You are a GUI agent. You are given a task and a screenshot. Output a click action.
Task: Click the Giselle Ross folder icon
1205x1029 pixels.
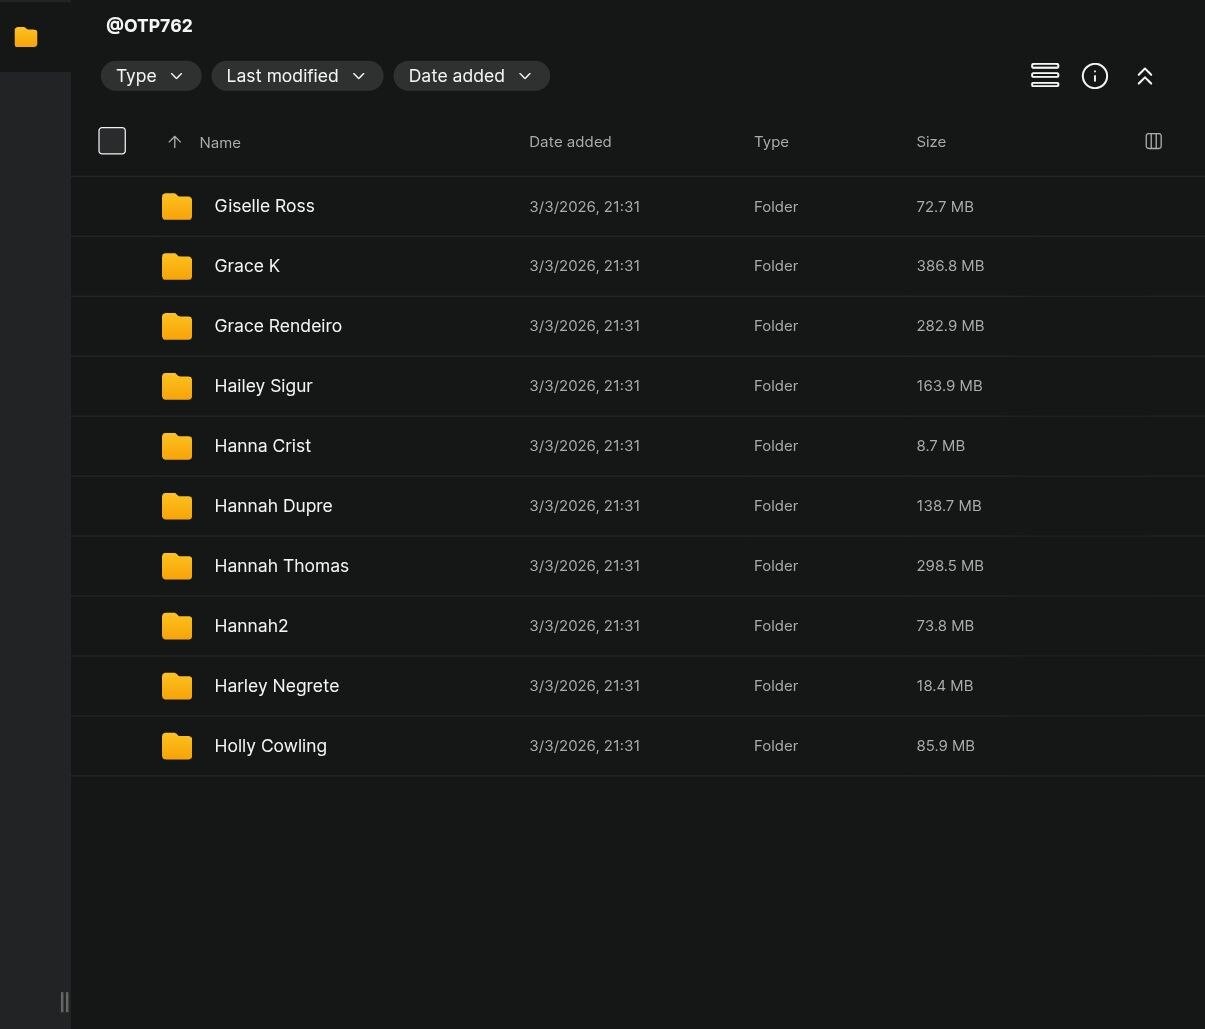coord(177,206)
